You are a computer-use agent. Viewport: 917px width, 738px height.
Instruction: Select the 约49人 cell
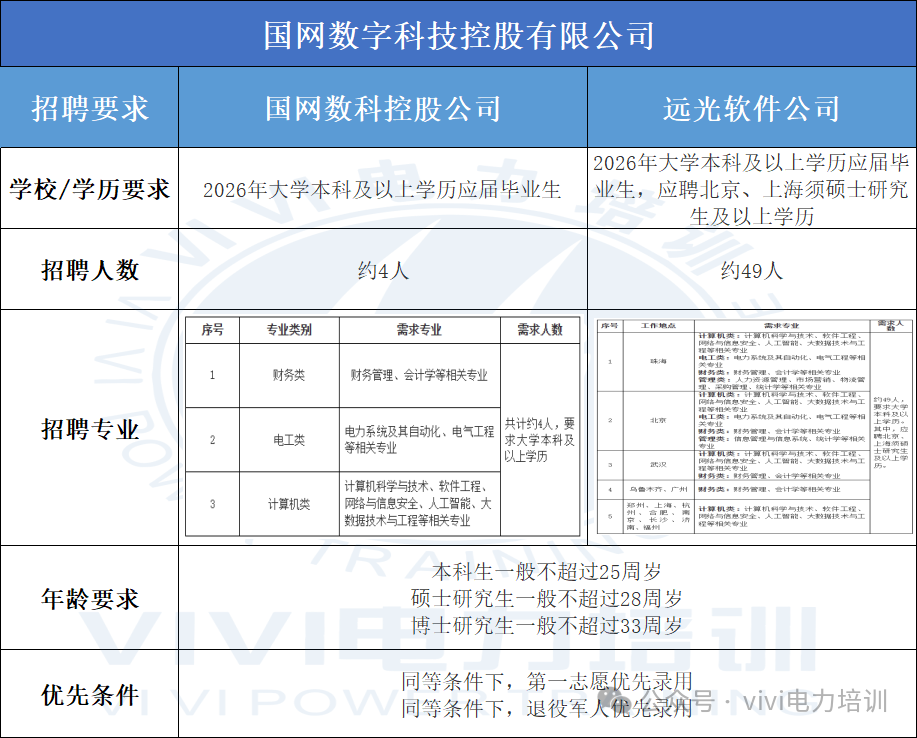pos(751,270)
